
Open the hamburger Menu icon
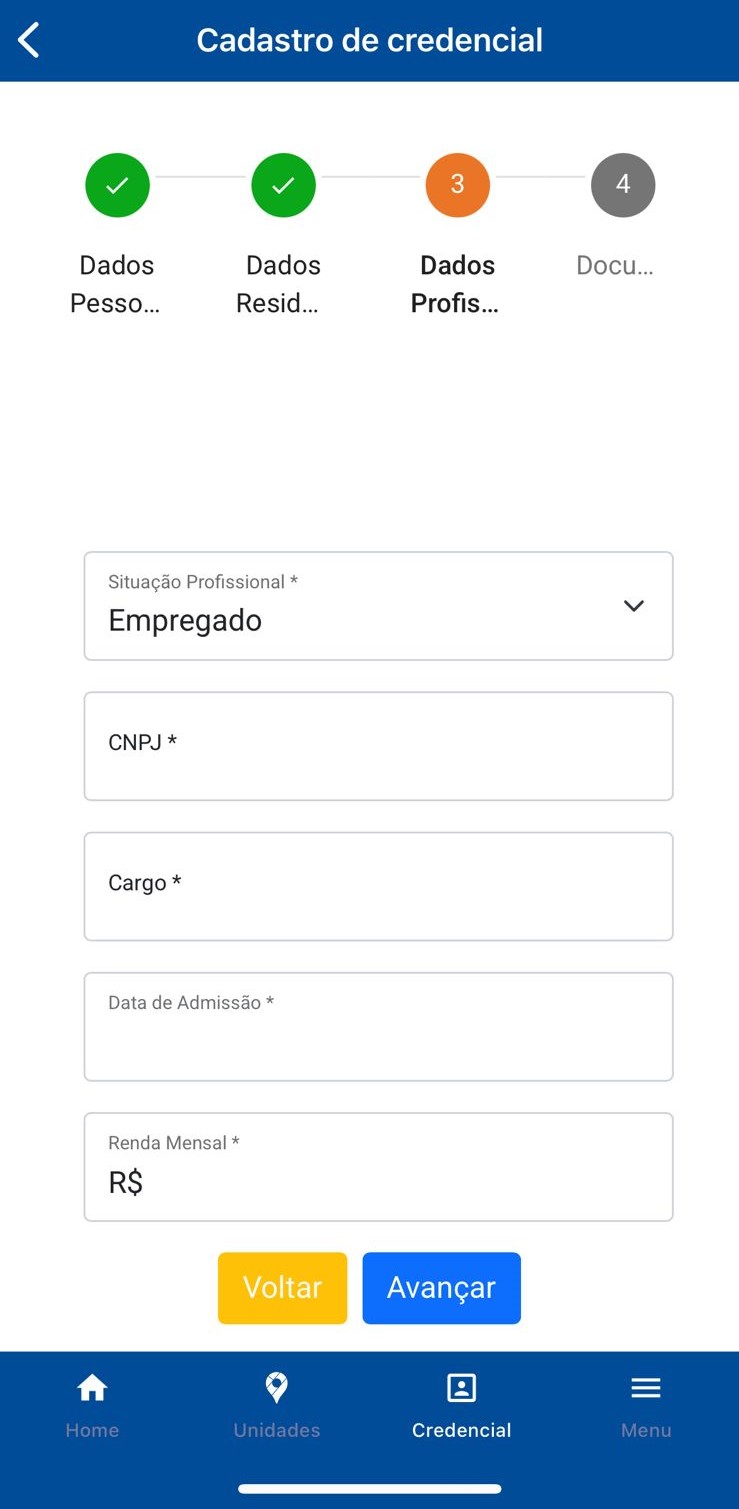tap(646, 1388)
